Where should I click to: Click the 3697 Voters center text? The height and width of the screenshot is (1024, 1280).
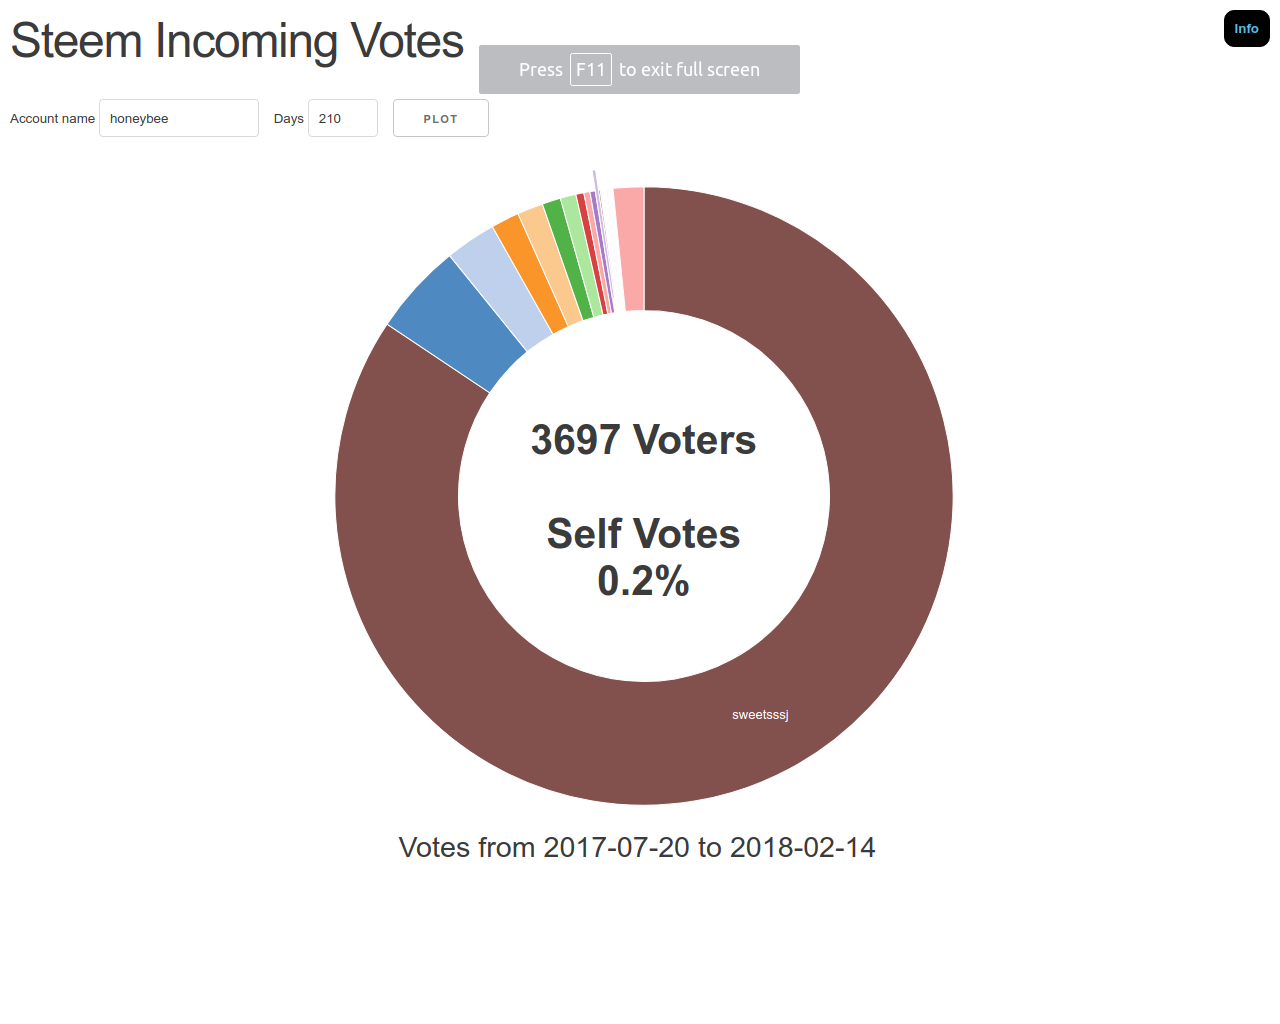(x=643, y=440)
